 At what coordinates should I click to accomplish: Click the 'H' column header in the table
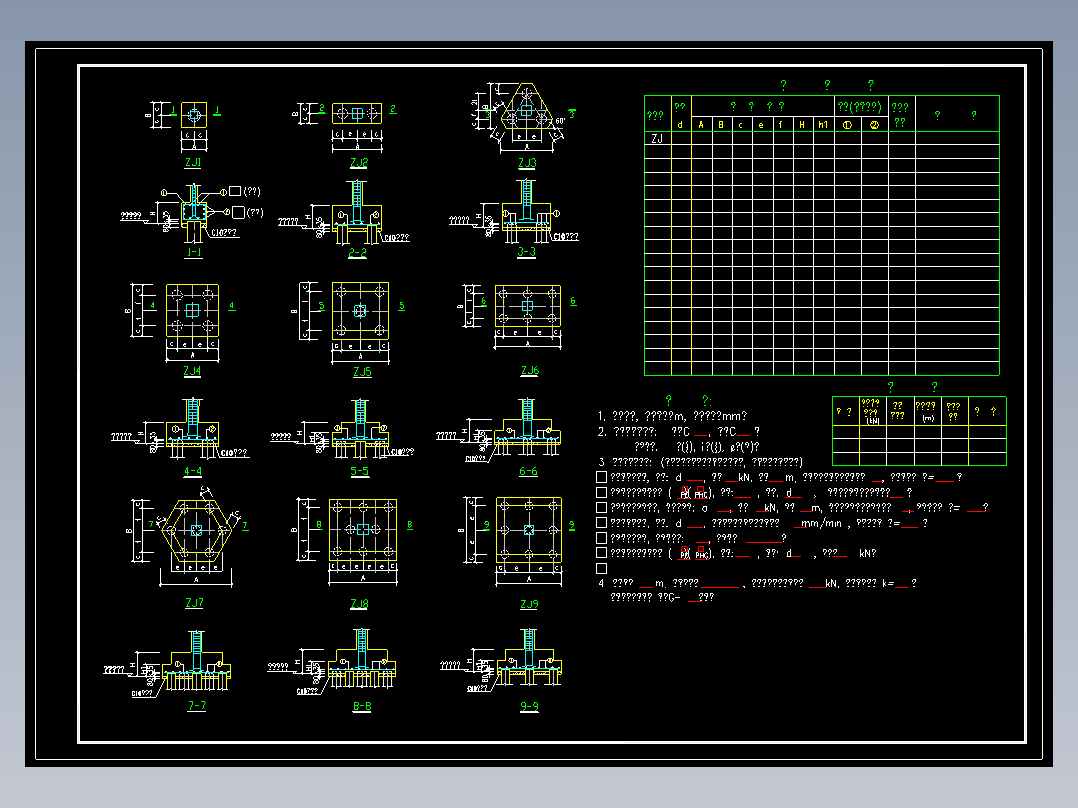pyautogui.click(x=802, y=124)
